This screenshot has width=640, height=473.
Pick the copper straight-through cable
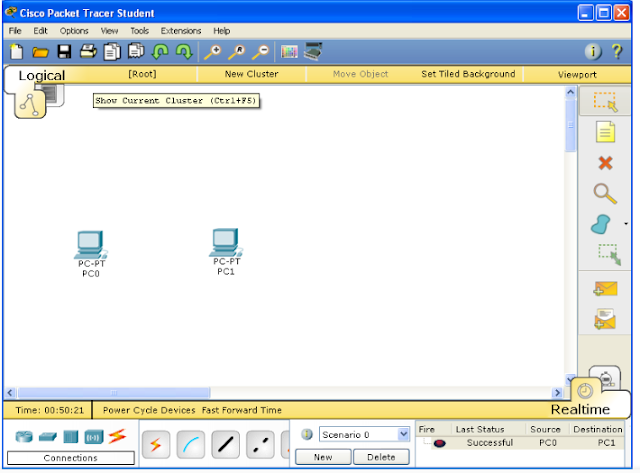click(x=225, y=444)
